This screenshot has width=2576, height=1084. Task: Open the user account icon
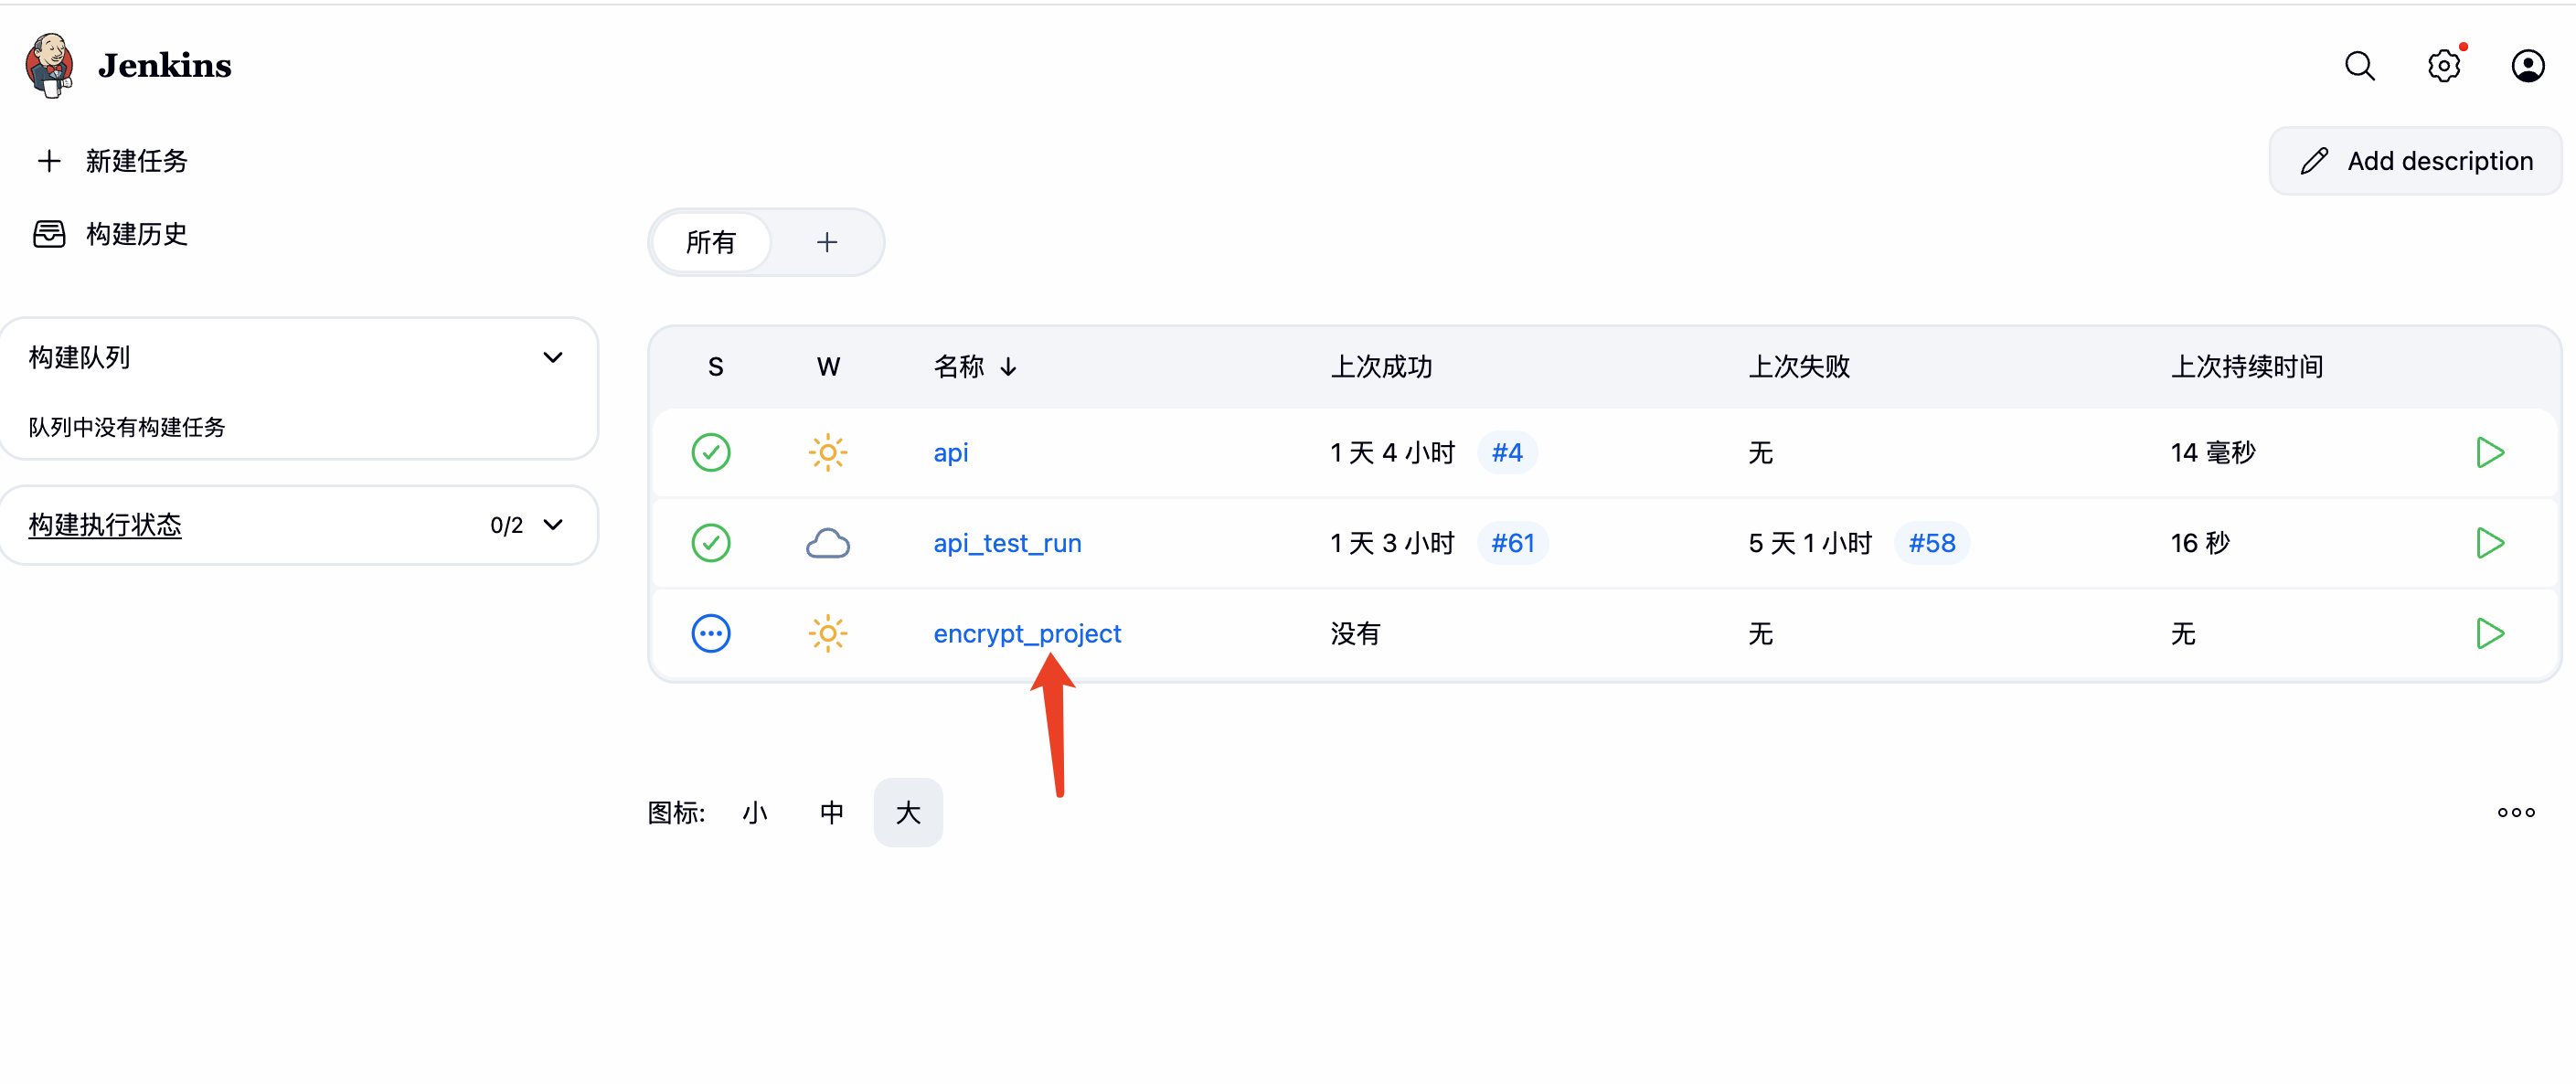[x=2527, y=66]
